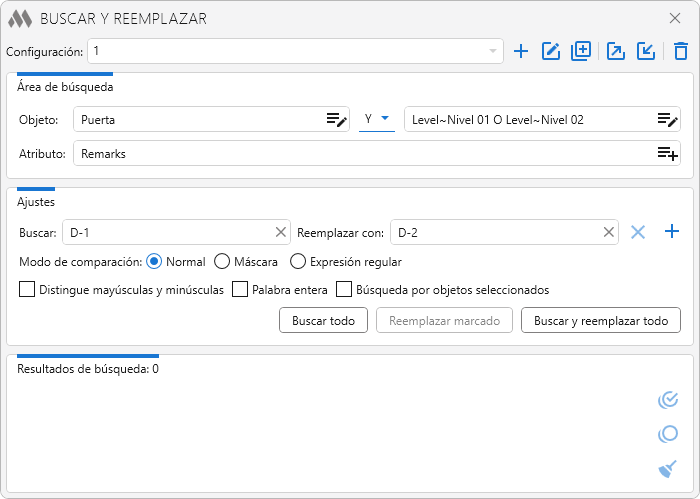This screenshot has height=499, width=700.
Task: Click the add new configuration plus icon
Action: [521, 52]
